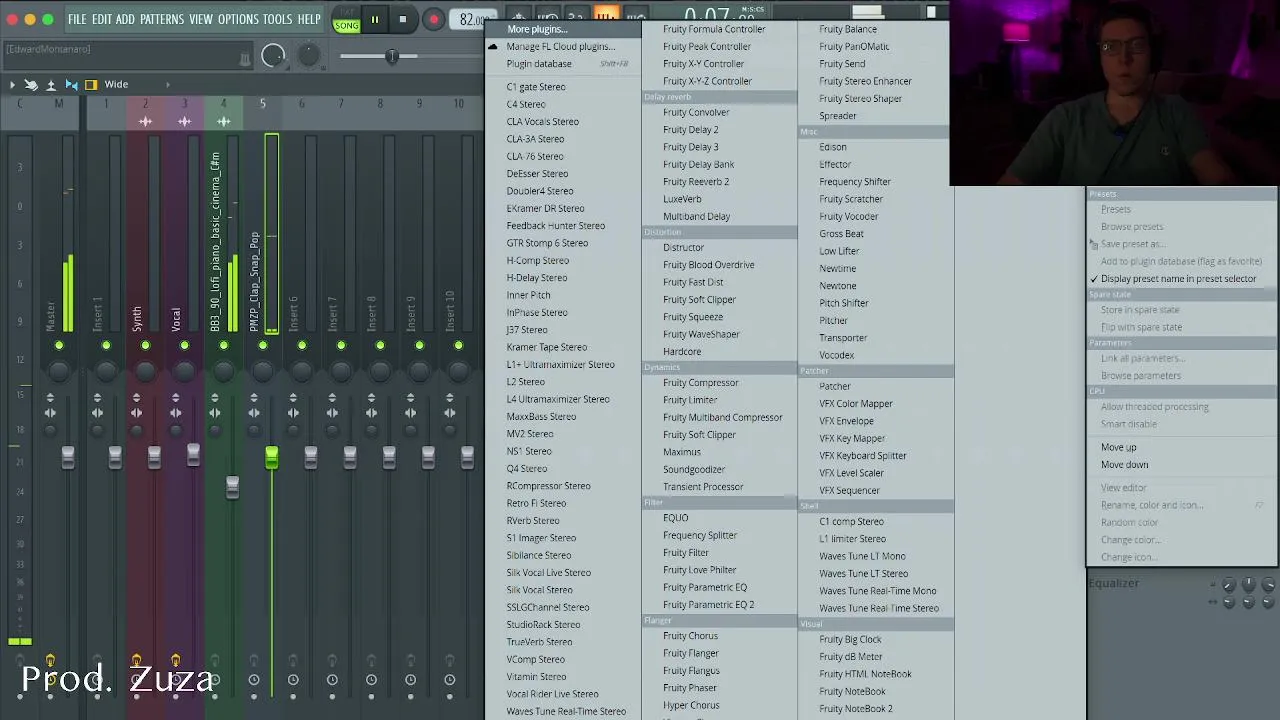1280x720 pixels.
Task: Click swap channels arrows on Synth track
Action: [x=136, y=413]
